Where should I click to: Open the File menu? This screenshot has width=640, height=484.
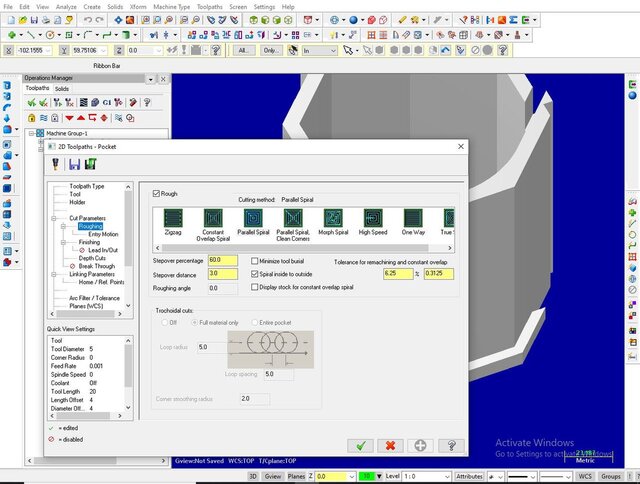tap(8, 7)
